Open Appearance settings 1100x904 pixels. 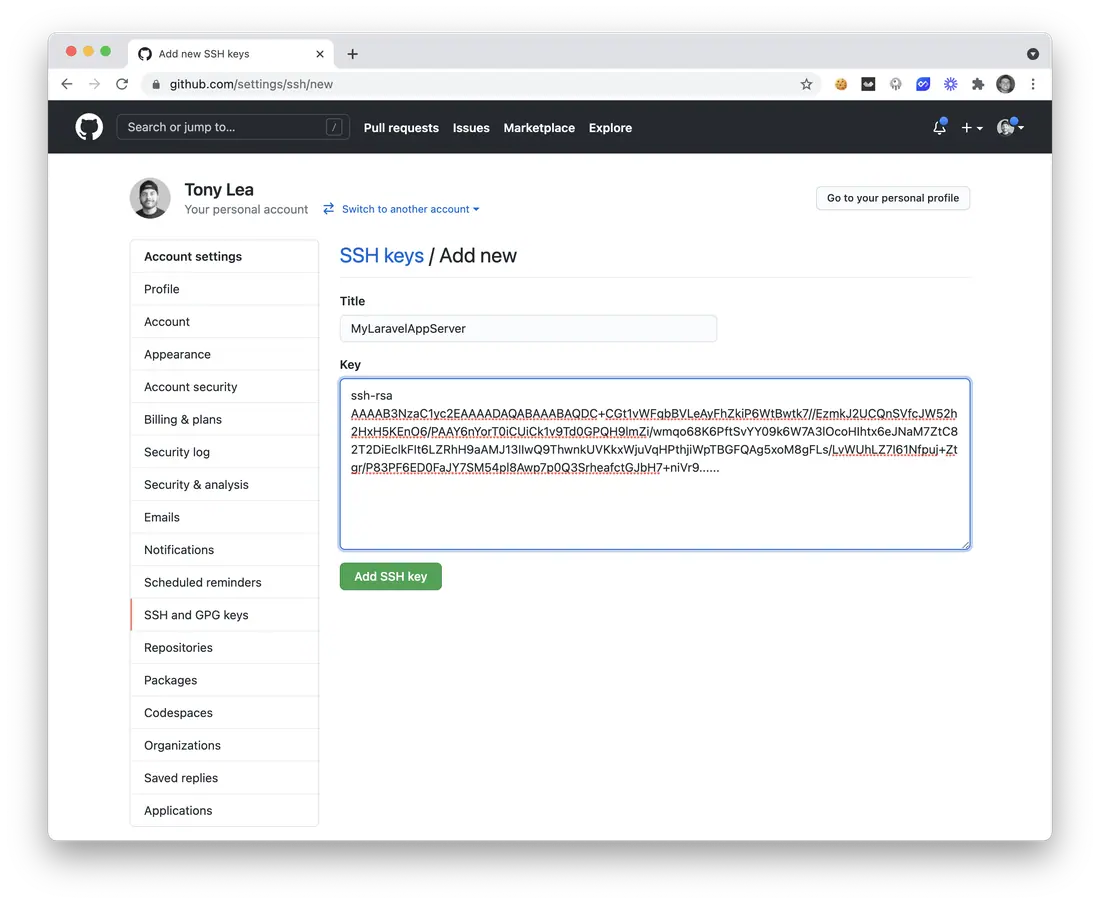(x=224, y=355)
